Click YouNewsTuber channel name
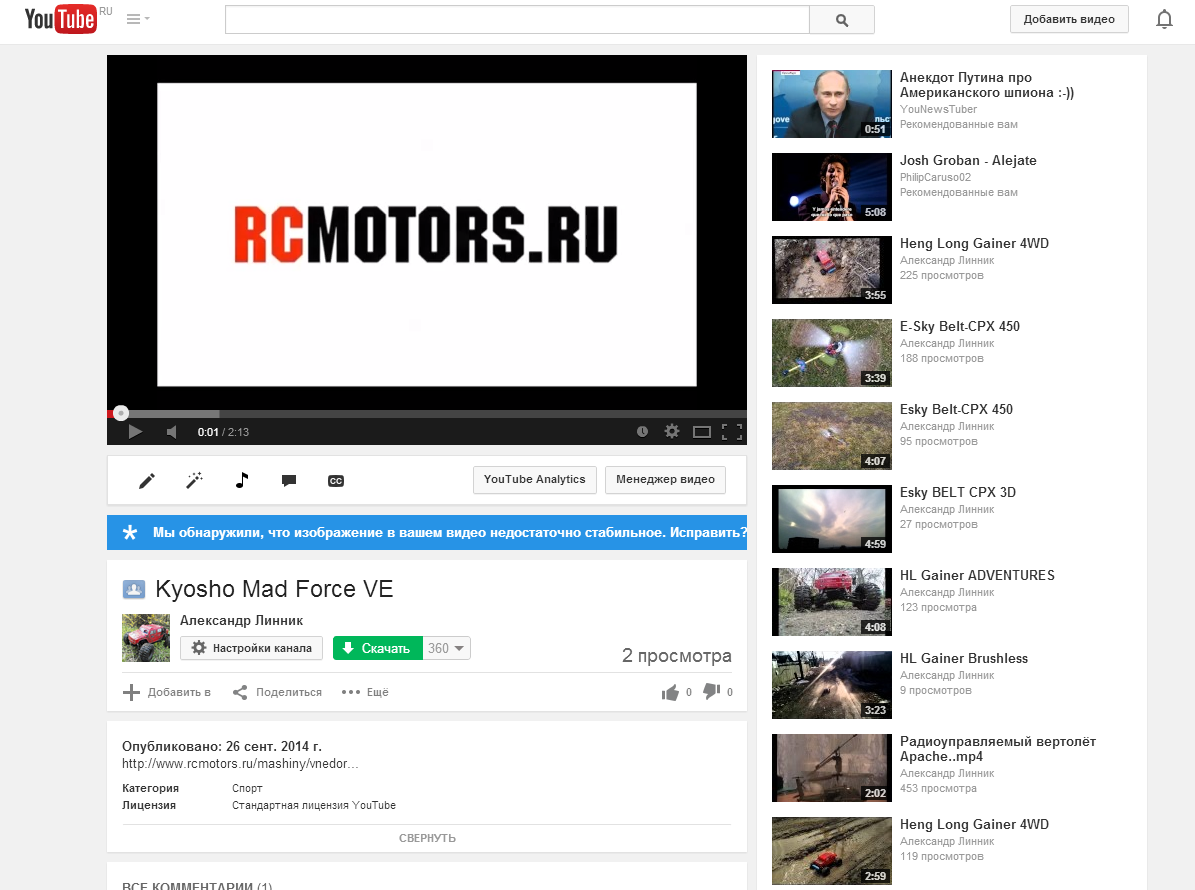 point(938,109)
